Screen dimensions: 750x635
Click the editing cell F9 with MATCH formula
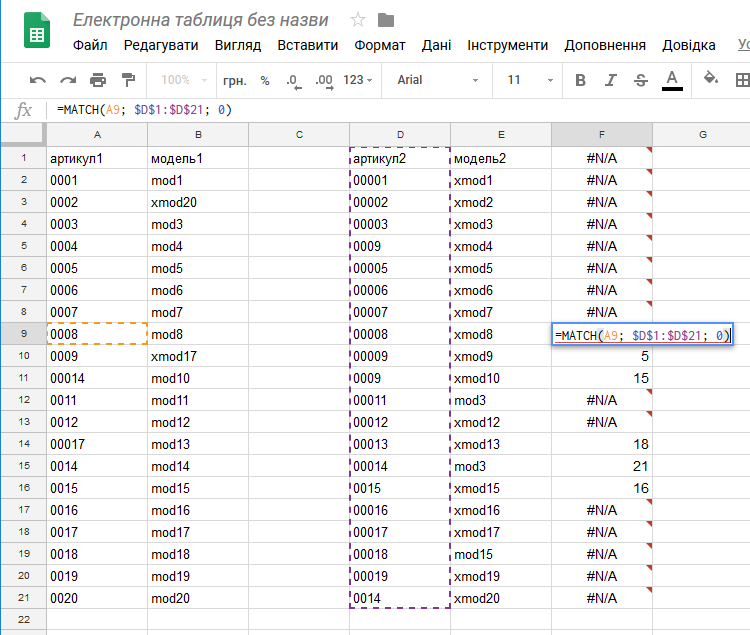[x=642, y=335]
